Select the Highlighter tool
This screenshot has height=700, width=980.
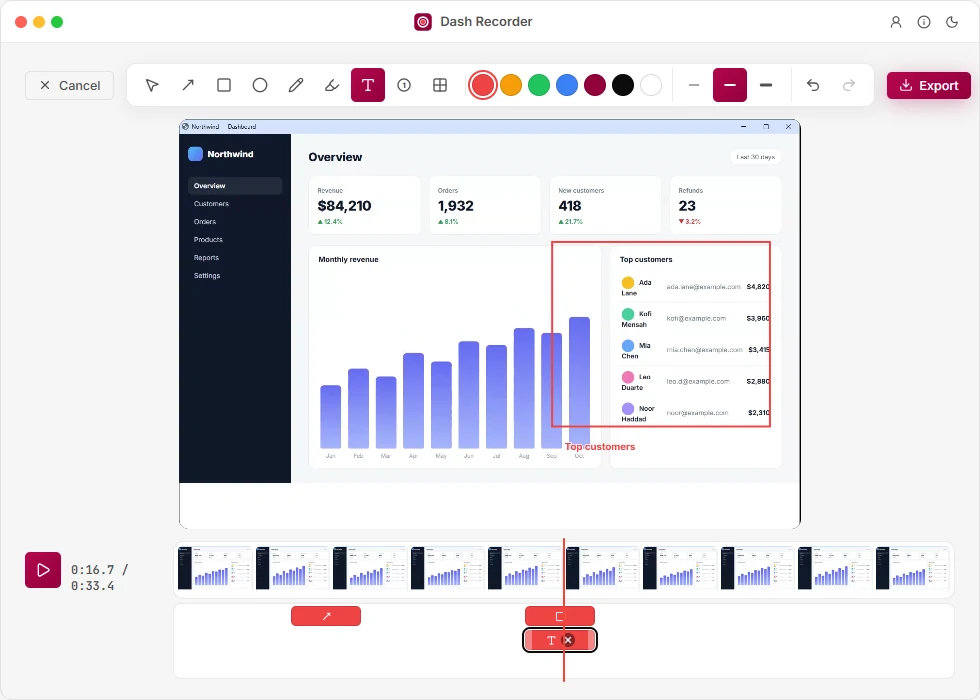pyautogui.click(x=332, y=85)
